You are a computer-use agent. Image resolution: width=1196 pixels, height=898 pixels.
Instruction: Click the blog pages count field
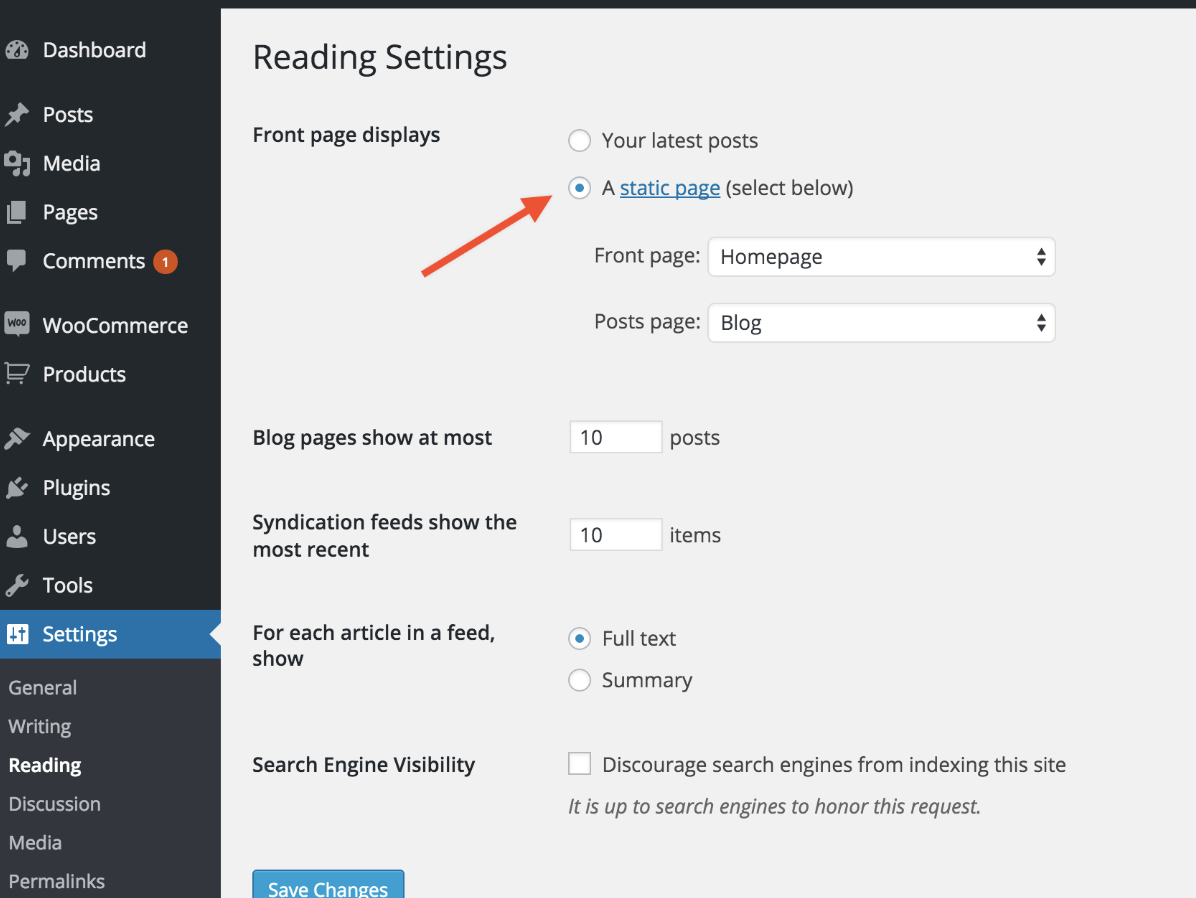click(615, 438)
